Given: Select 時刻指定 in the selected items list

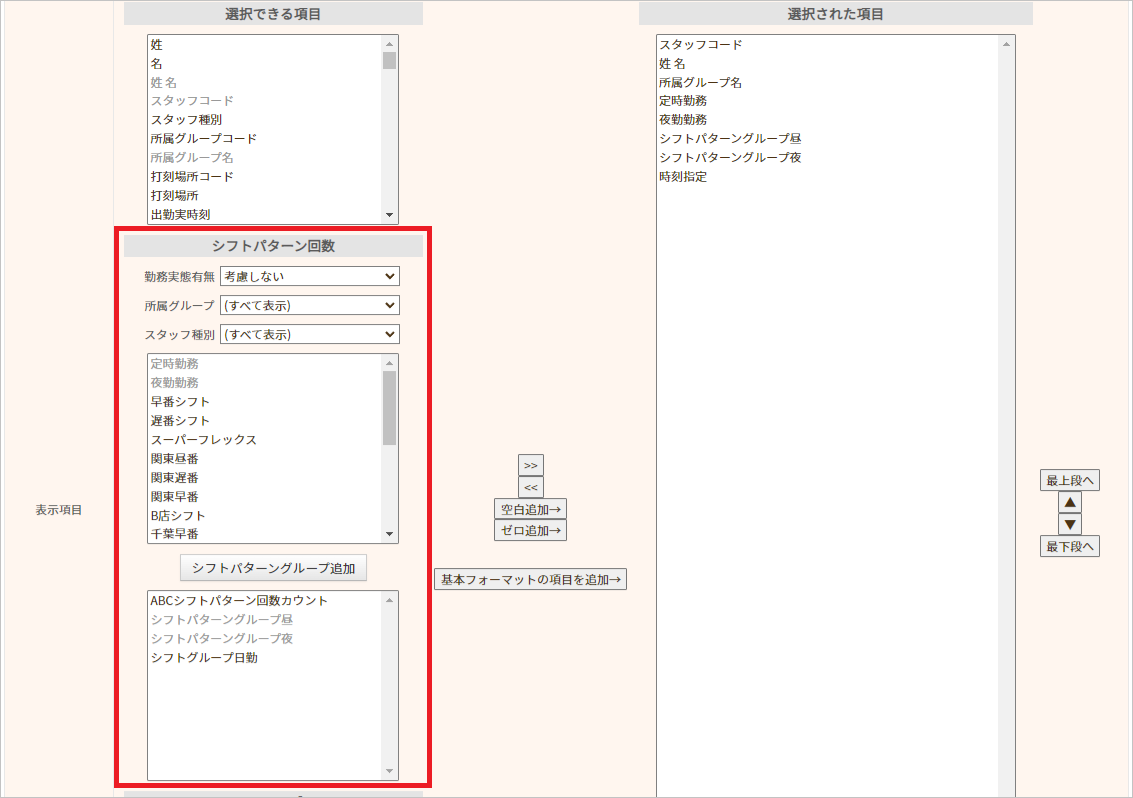Looking at the screenshot, I should (x=683, y=177).
